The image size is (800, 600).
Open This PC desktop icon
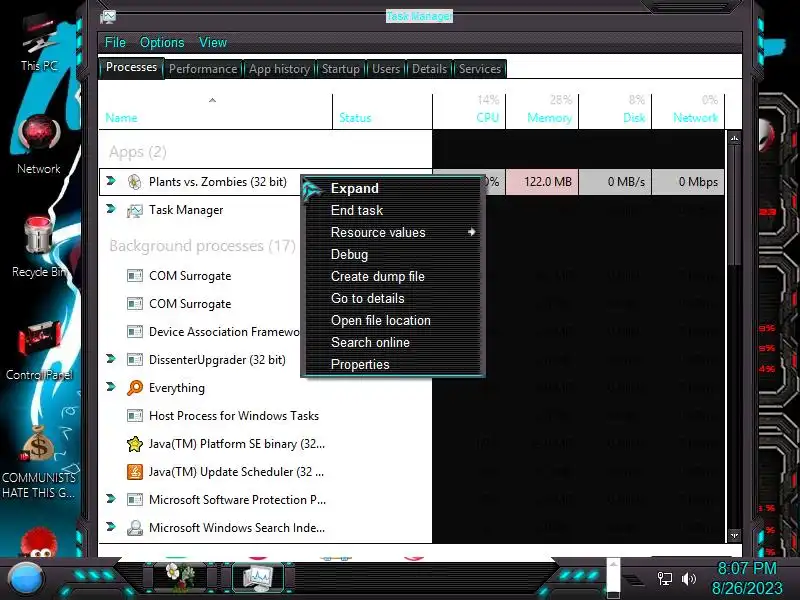39,43
